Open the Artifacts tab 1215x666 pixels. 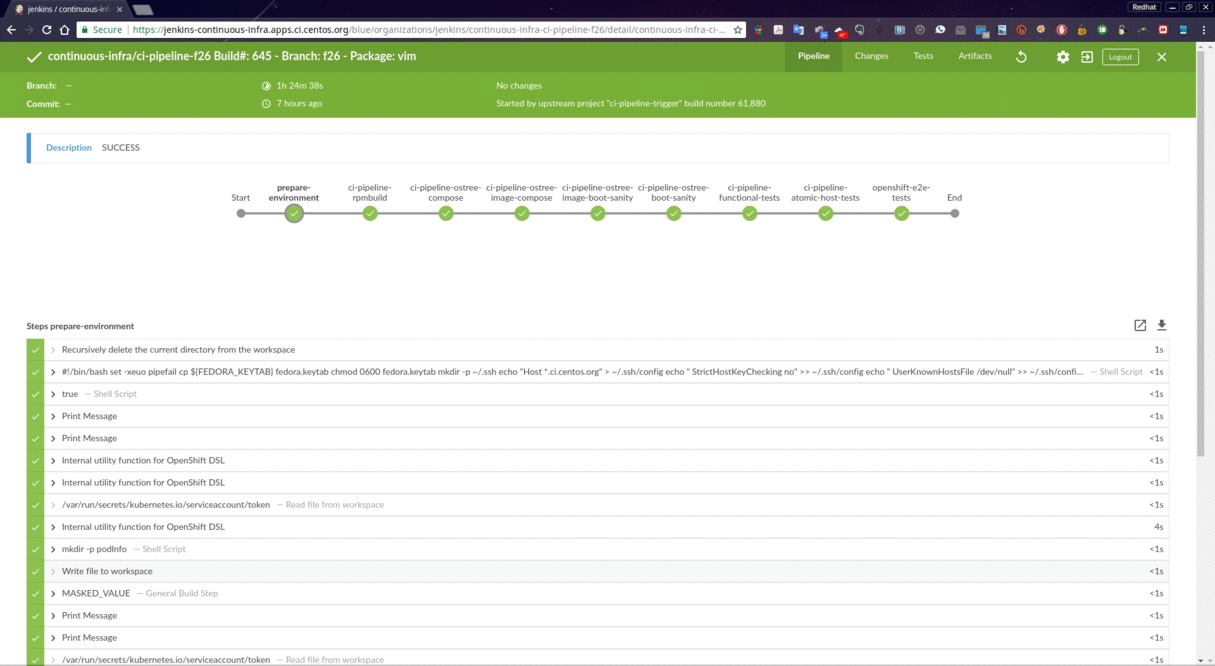pos(975,56)
